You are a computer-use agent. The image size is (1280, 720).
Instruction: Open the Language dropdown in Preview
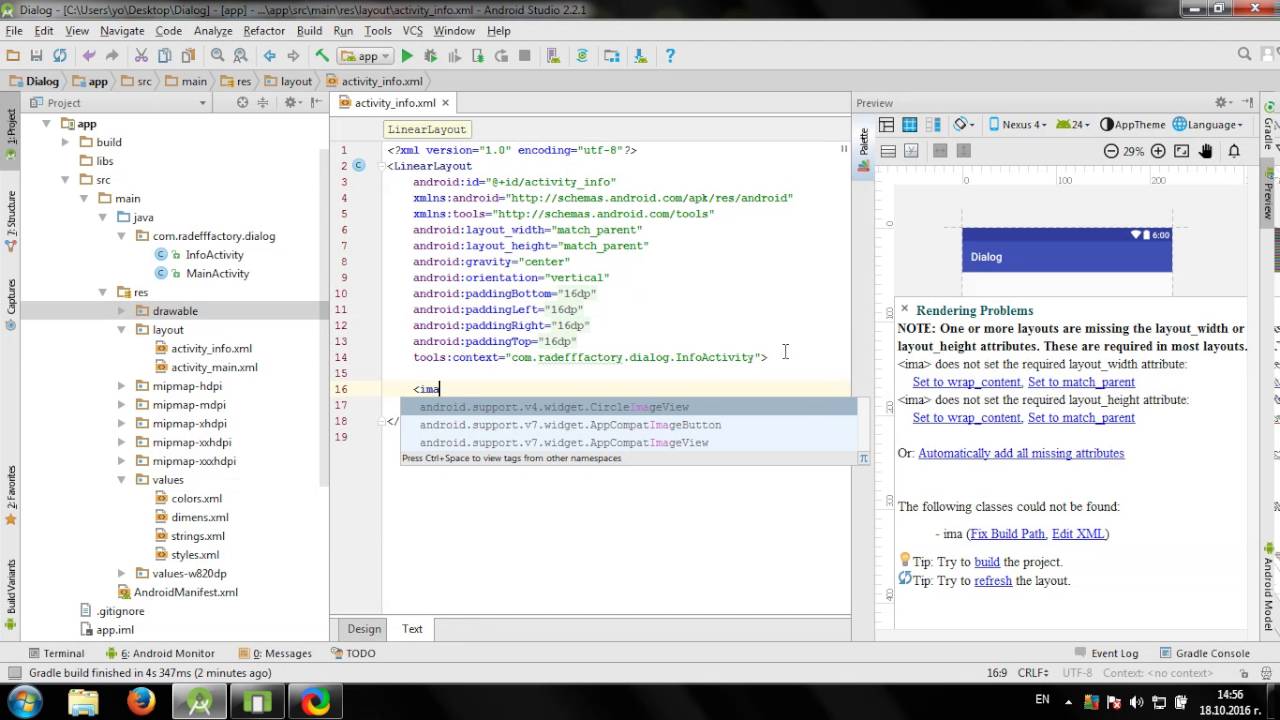coord(1208,125)
